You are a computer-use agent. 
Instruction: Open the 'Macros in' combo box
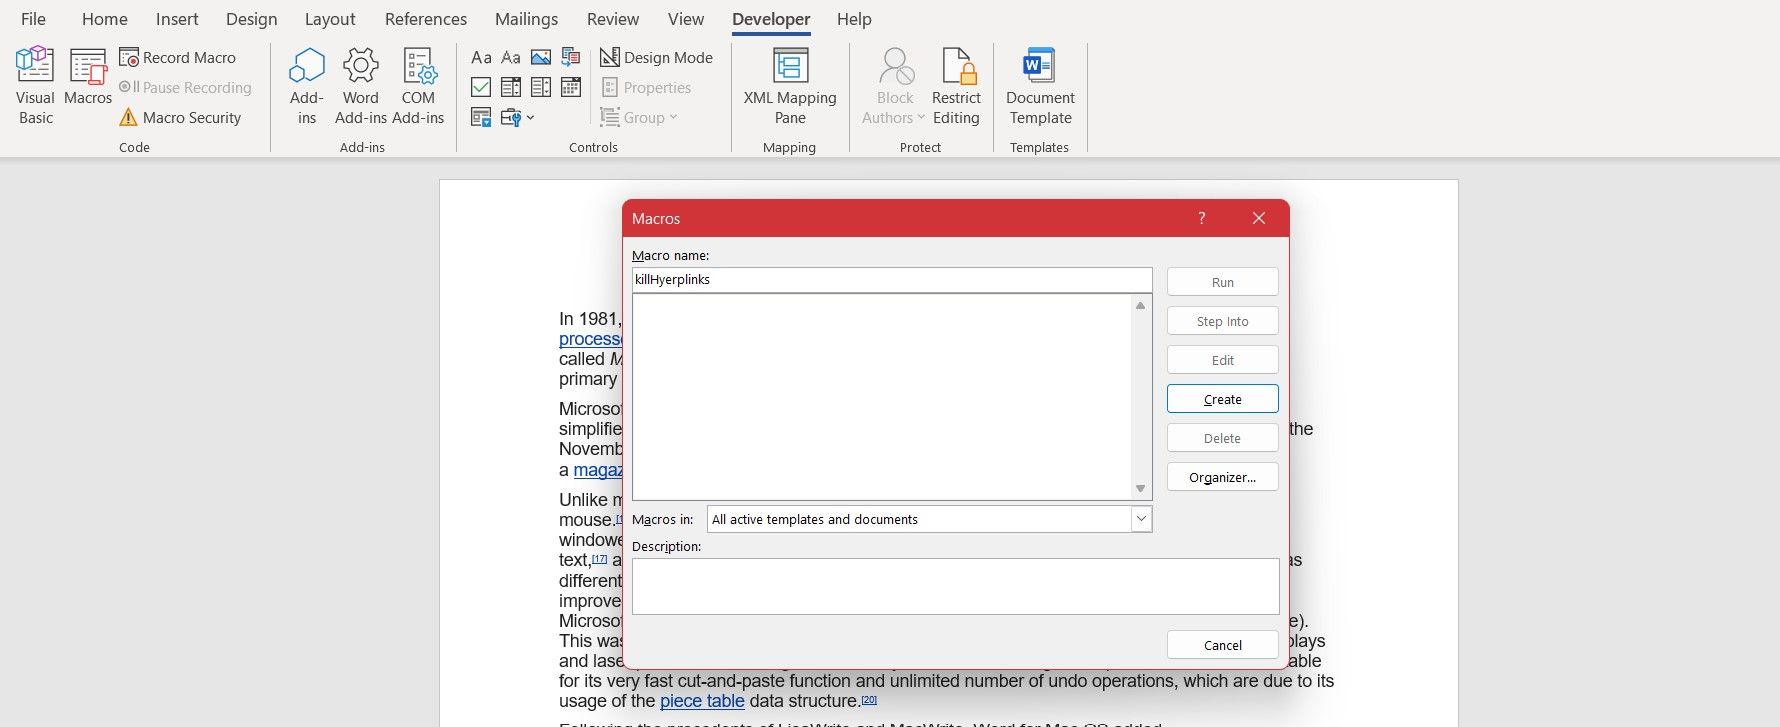click(929, 519)
